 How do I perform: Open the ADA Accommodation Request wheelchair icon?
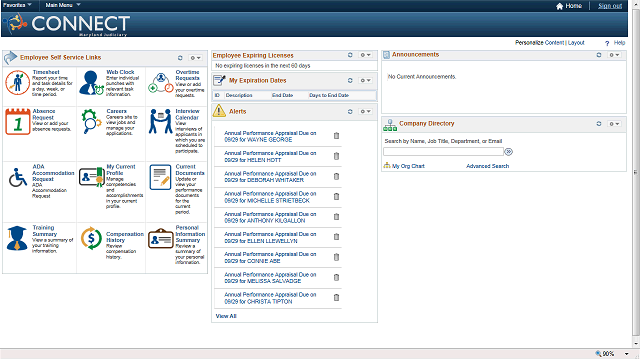pos(18,177)
